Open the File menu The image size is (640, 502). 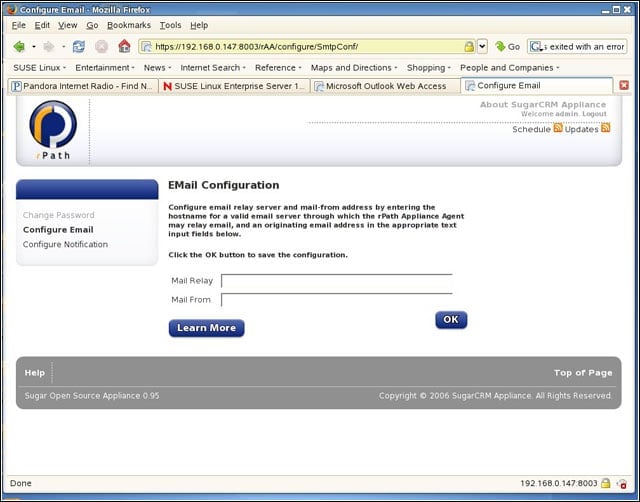point(19,25)
